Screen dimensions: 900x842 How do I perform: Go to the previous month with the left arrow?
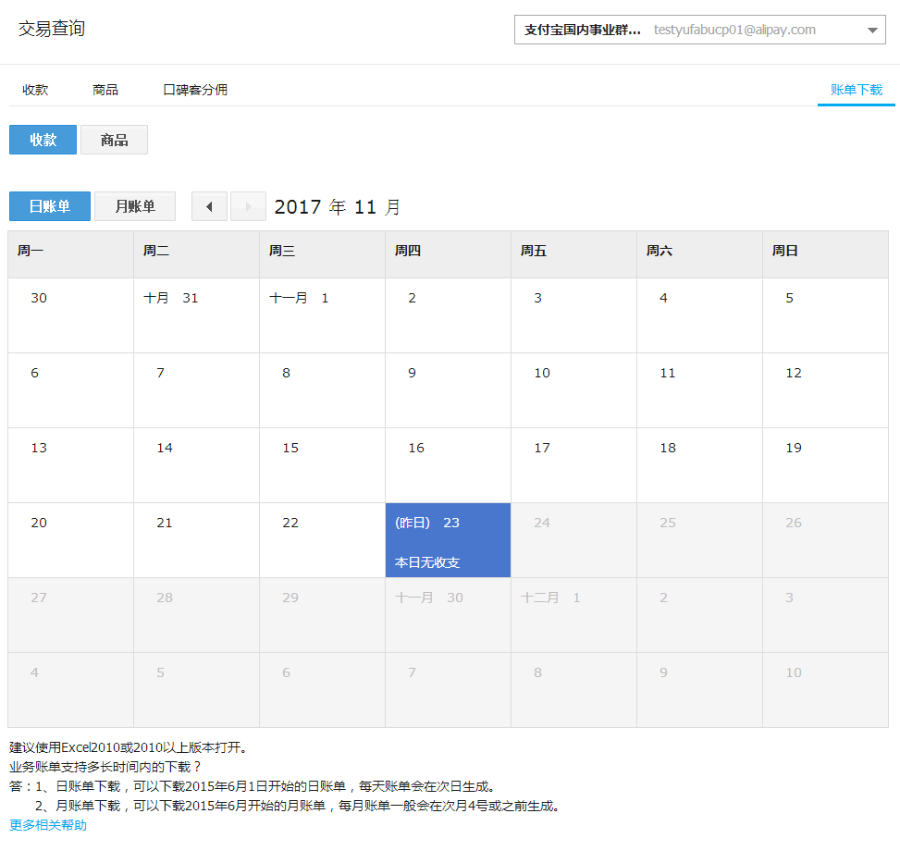[210, 207]
